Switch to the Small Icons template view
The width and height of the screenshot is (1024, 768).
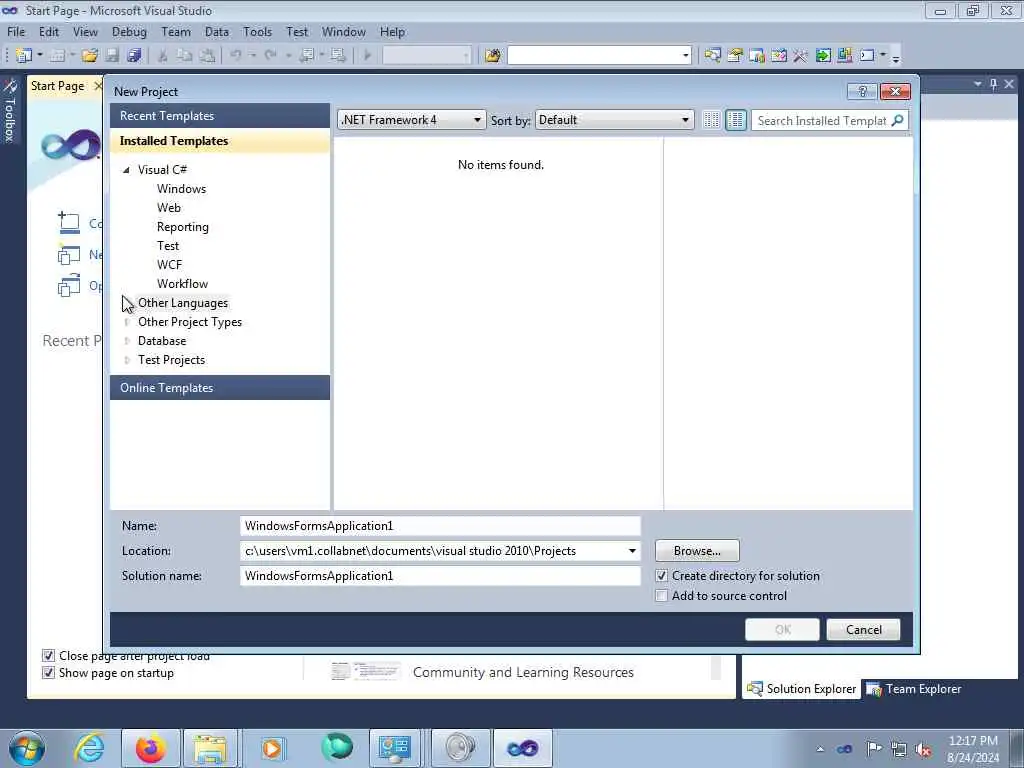711,120
